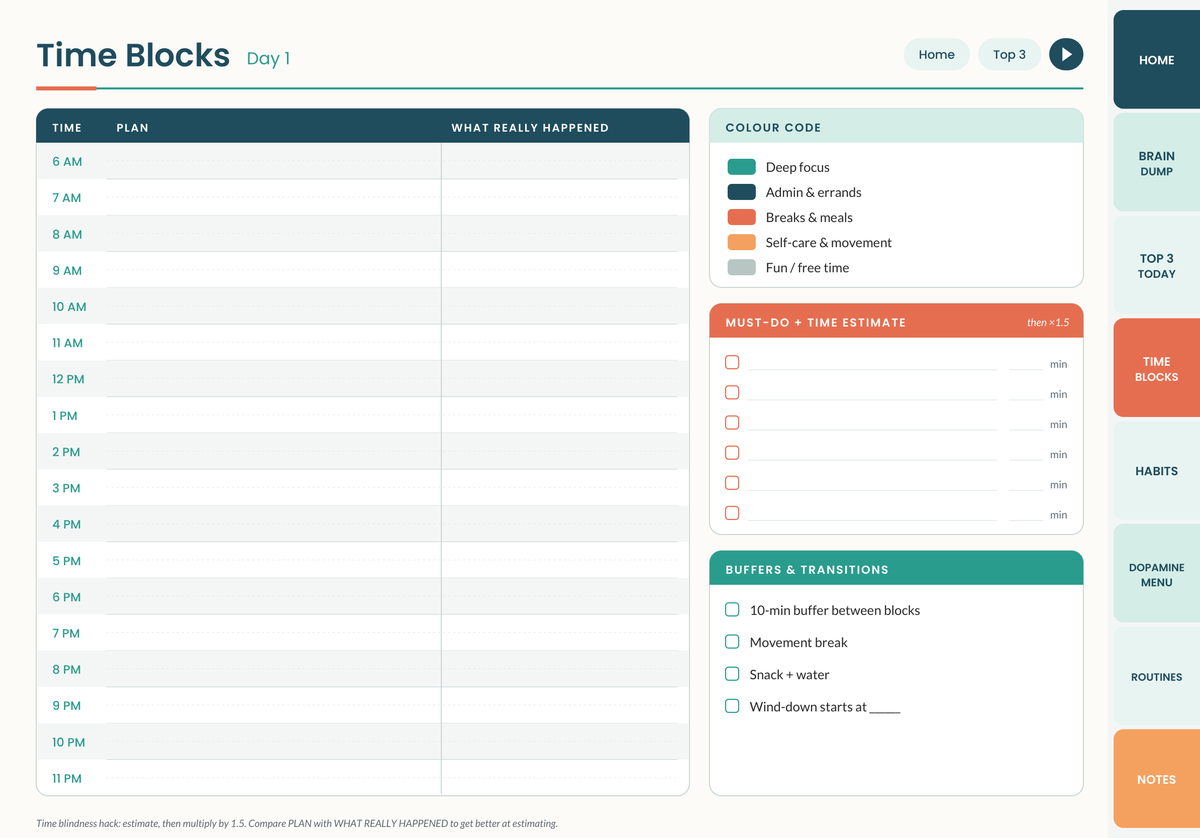
Task: Go to Top 3 pill button
Action: [1009, 54]
